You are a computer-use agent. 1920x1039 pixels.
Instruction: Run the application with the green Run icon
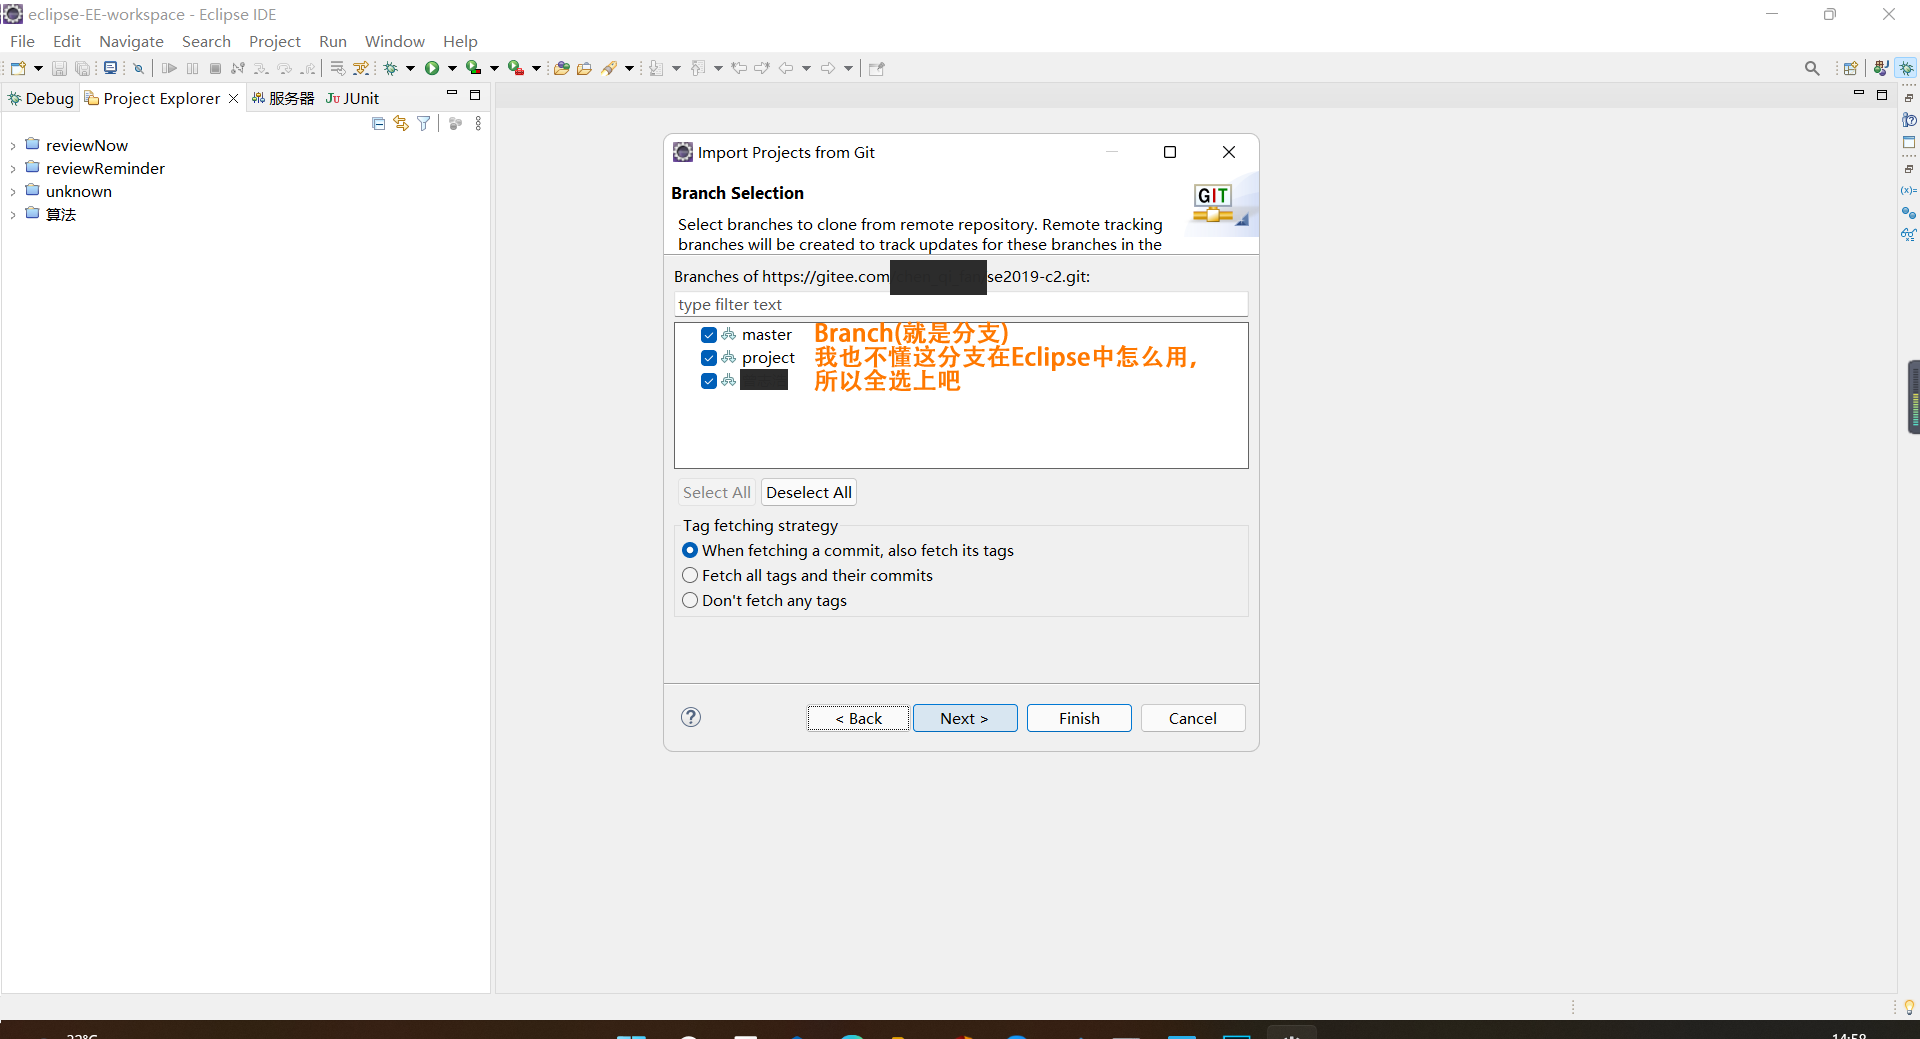tap(431, 67)
